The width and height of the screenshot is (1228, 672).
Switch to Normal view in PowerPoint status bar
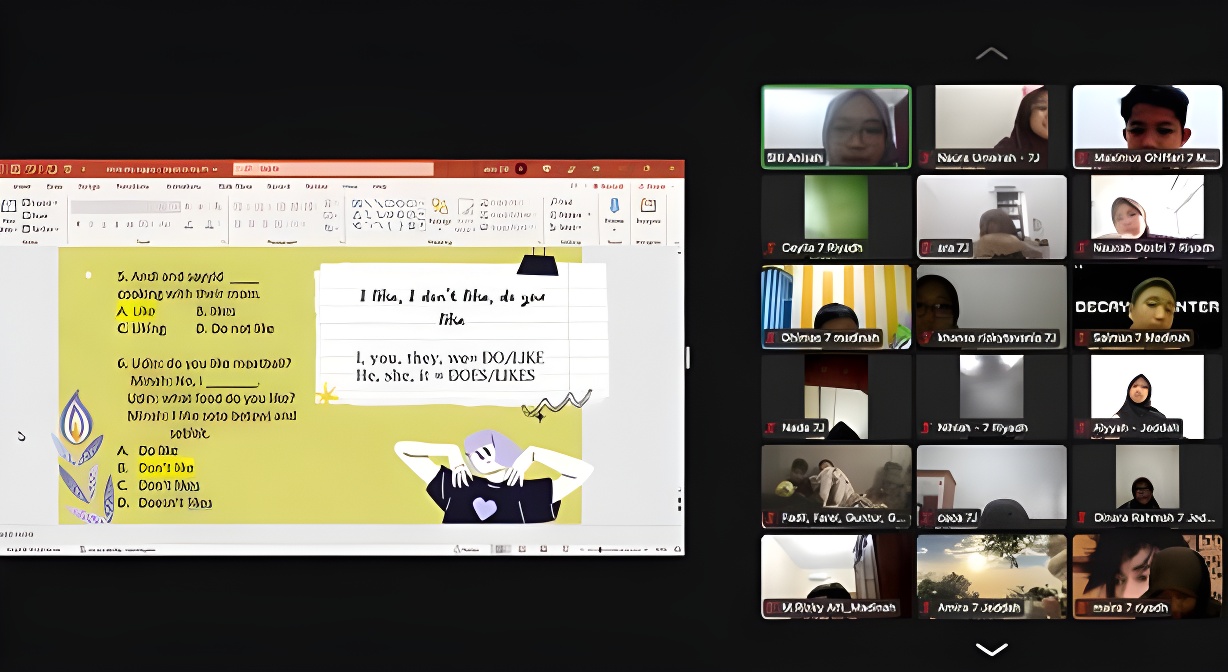coord(503,549)
